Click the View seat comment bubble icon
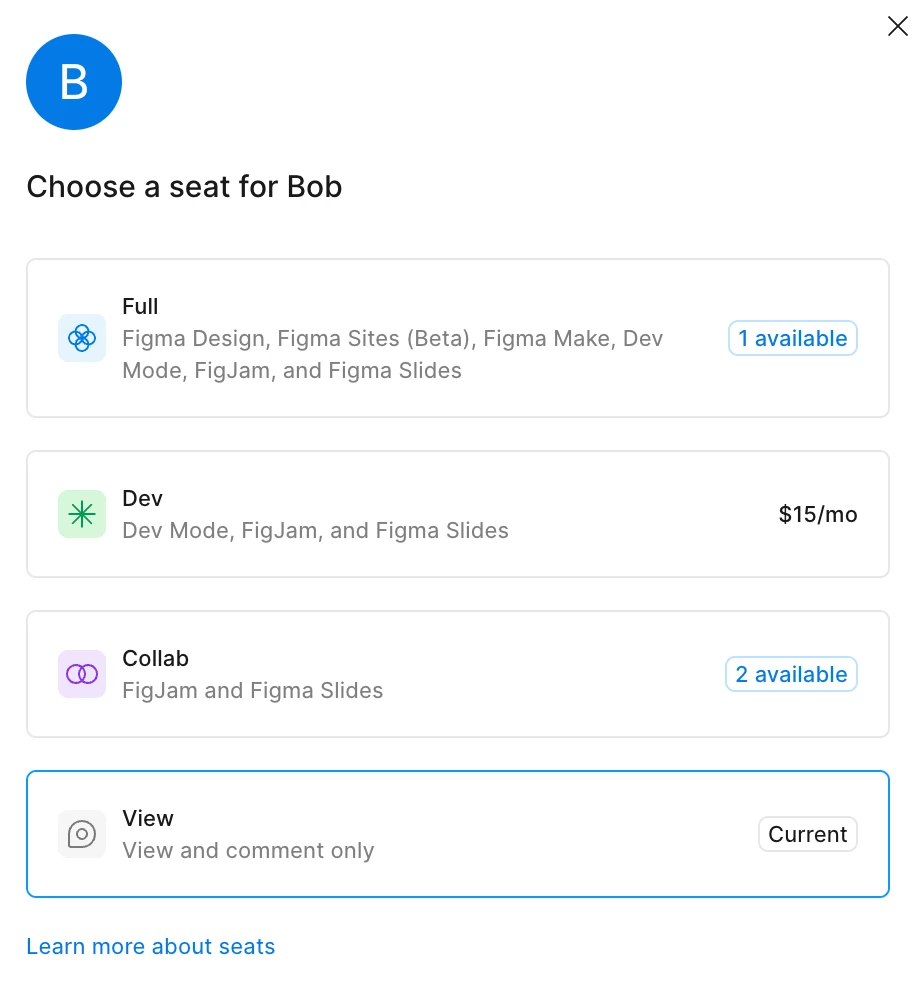This screenshot has height=1000, width=922. pos(82,834)
